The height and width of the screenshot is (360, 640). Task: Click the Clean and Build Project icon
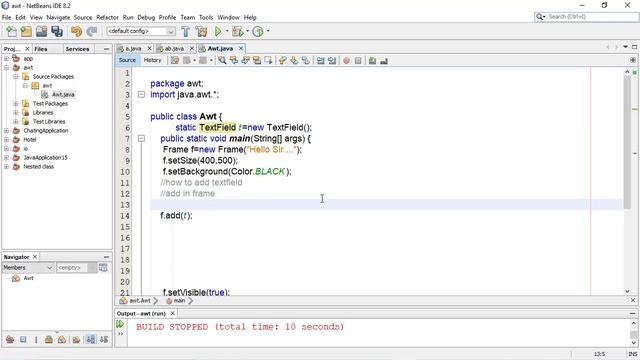[x=201, y=31]
